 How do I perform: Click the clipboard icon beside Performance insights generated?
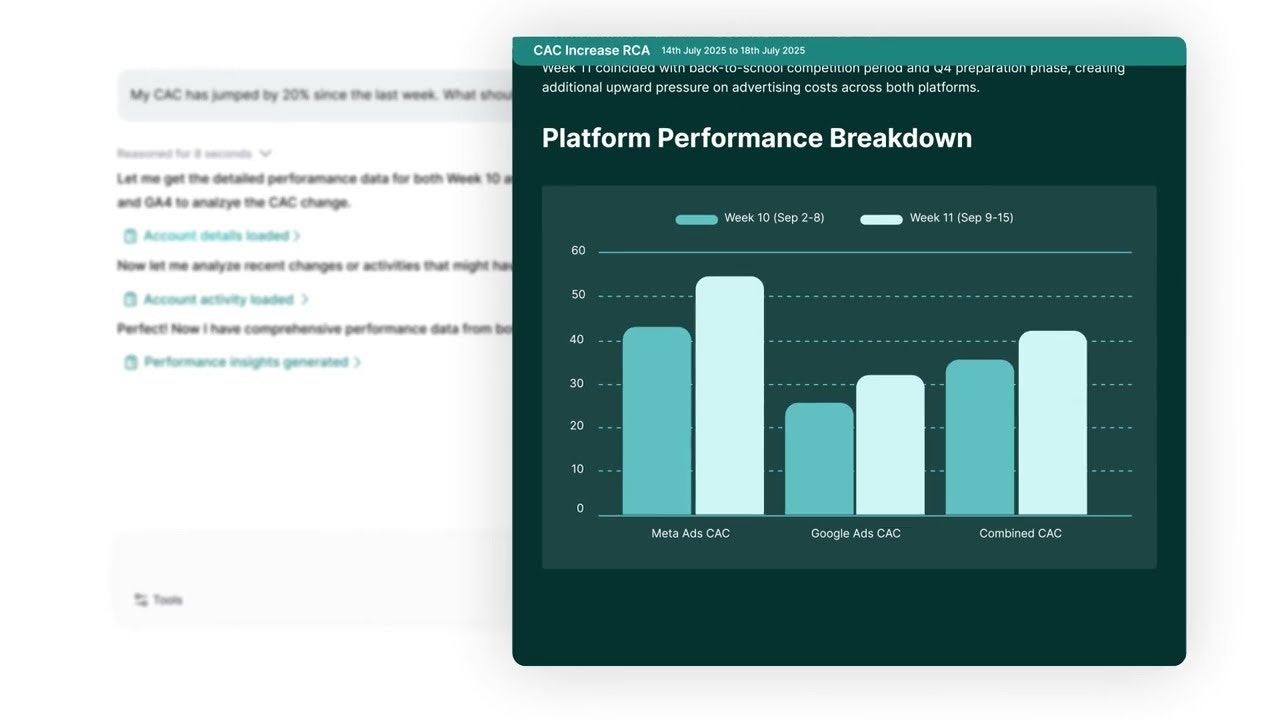[x=130, y=362]
